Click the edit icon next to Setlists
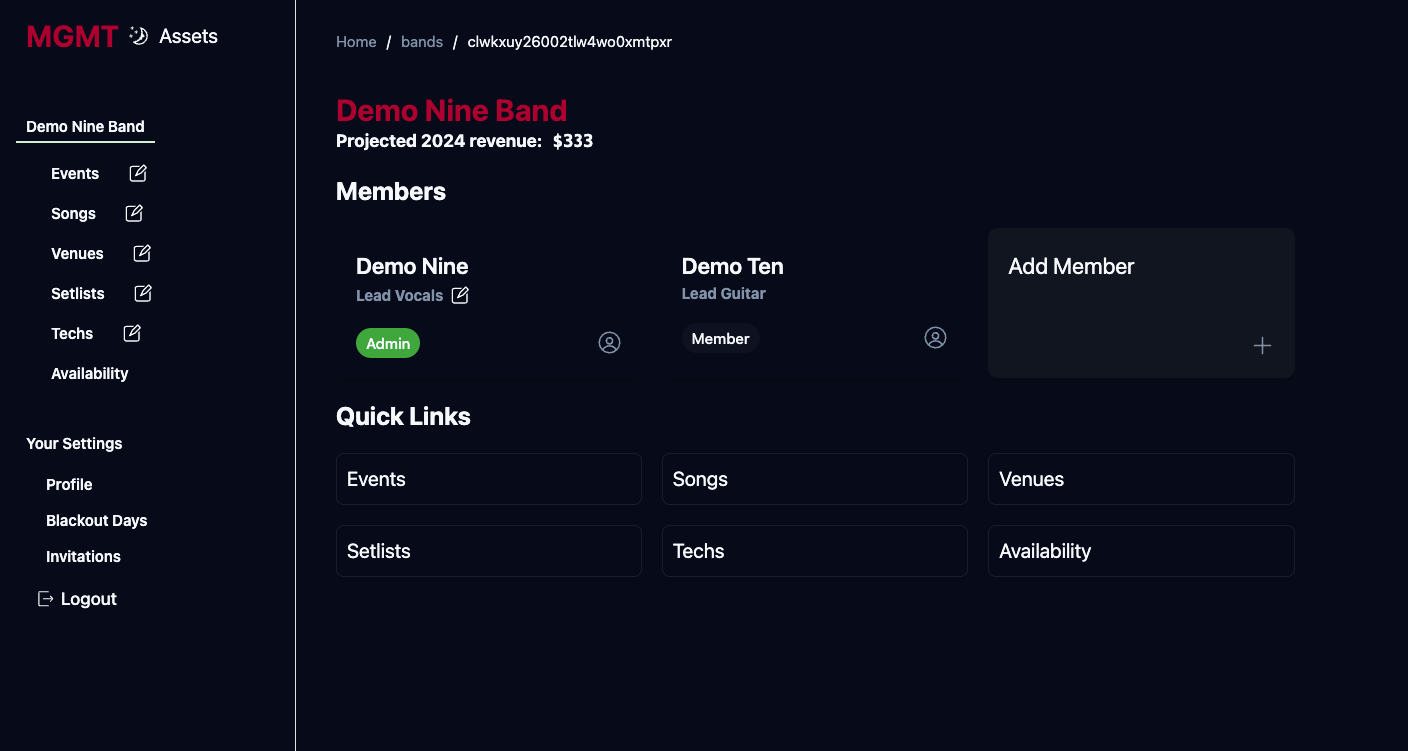The height and width of the screenshot is (751, 1408). 143,293
